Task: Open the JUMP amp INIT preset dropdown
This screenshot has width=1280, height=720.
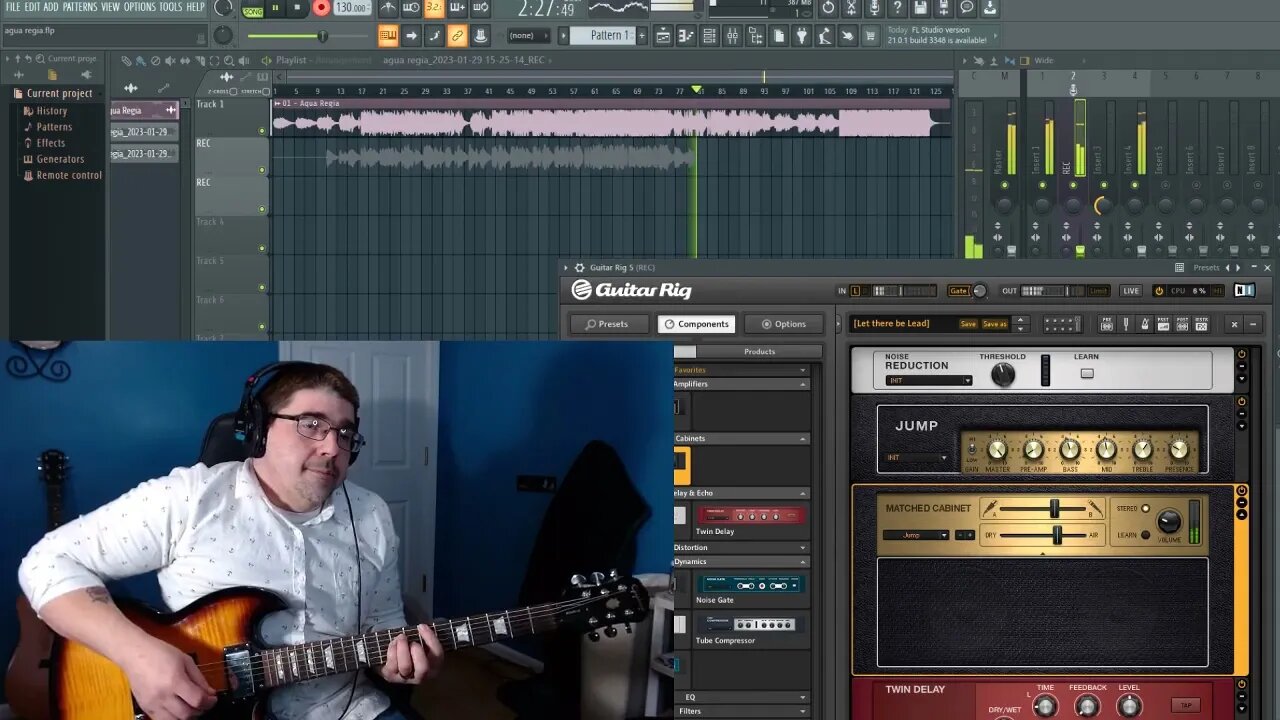Action: coord(917,458)
